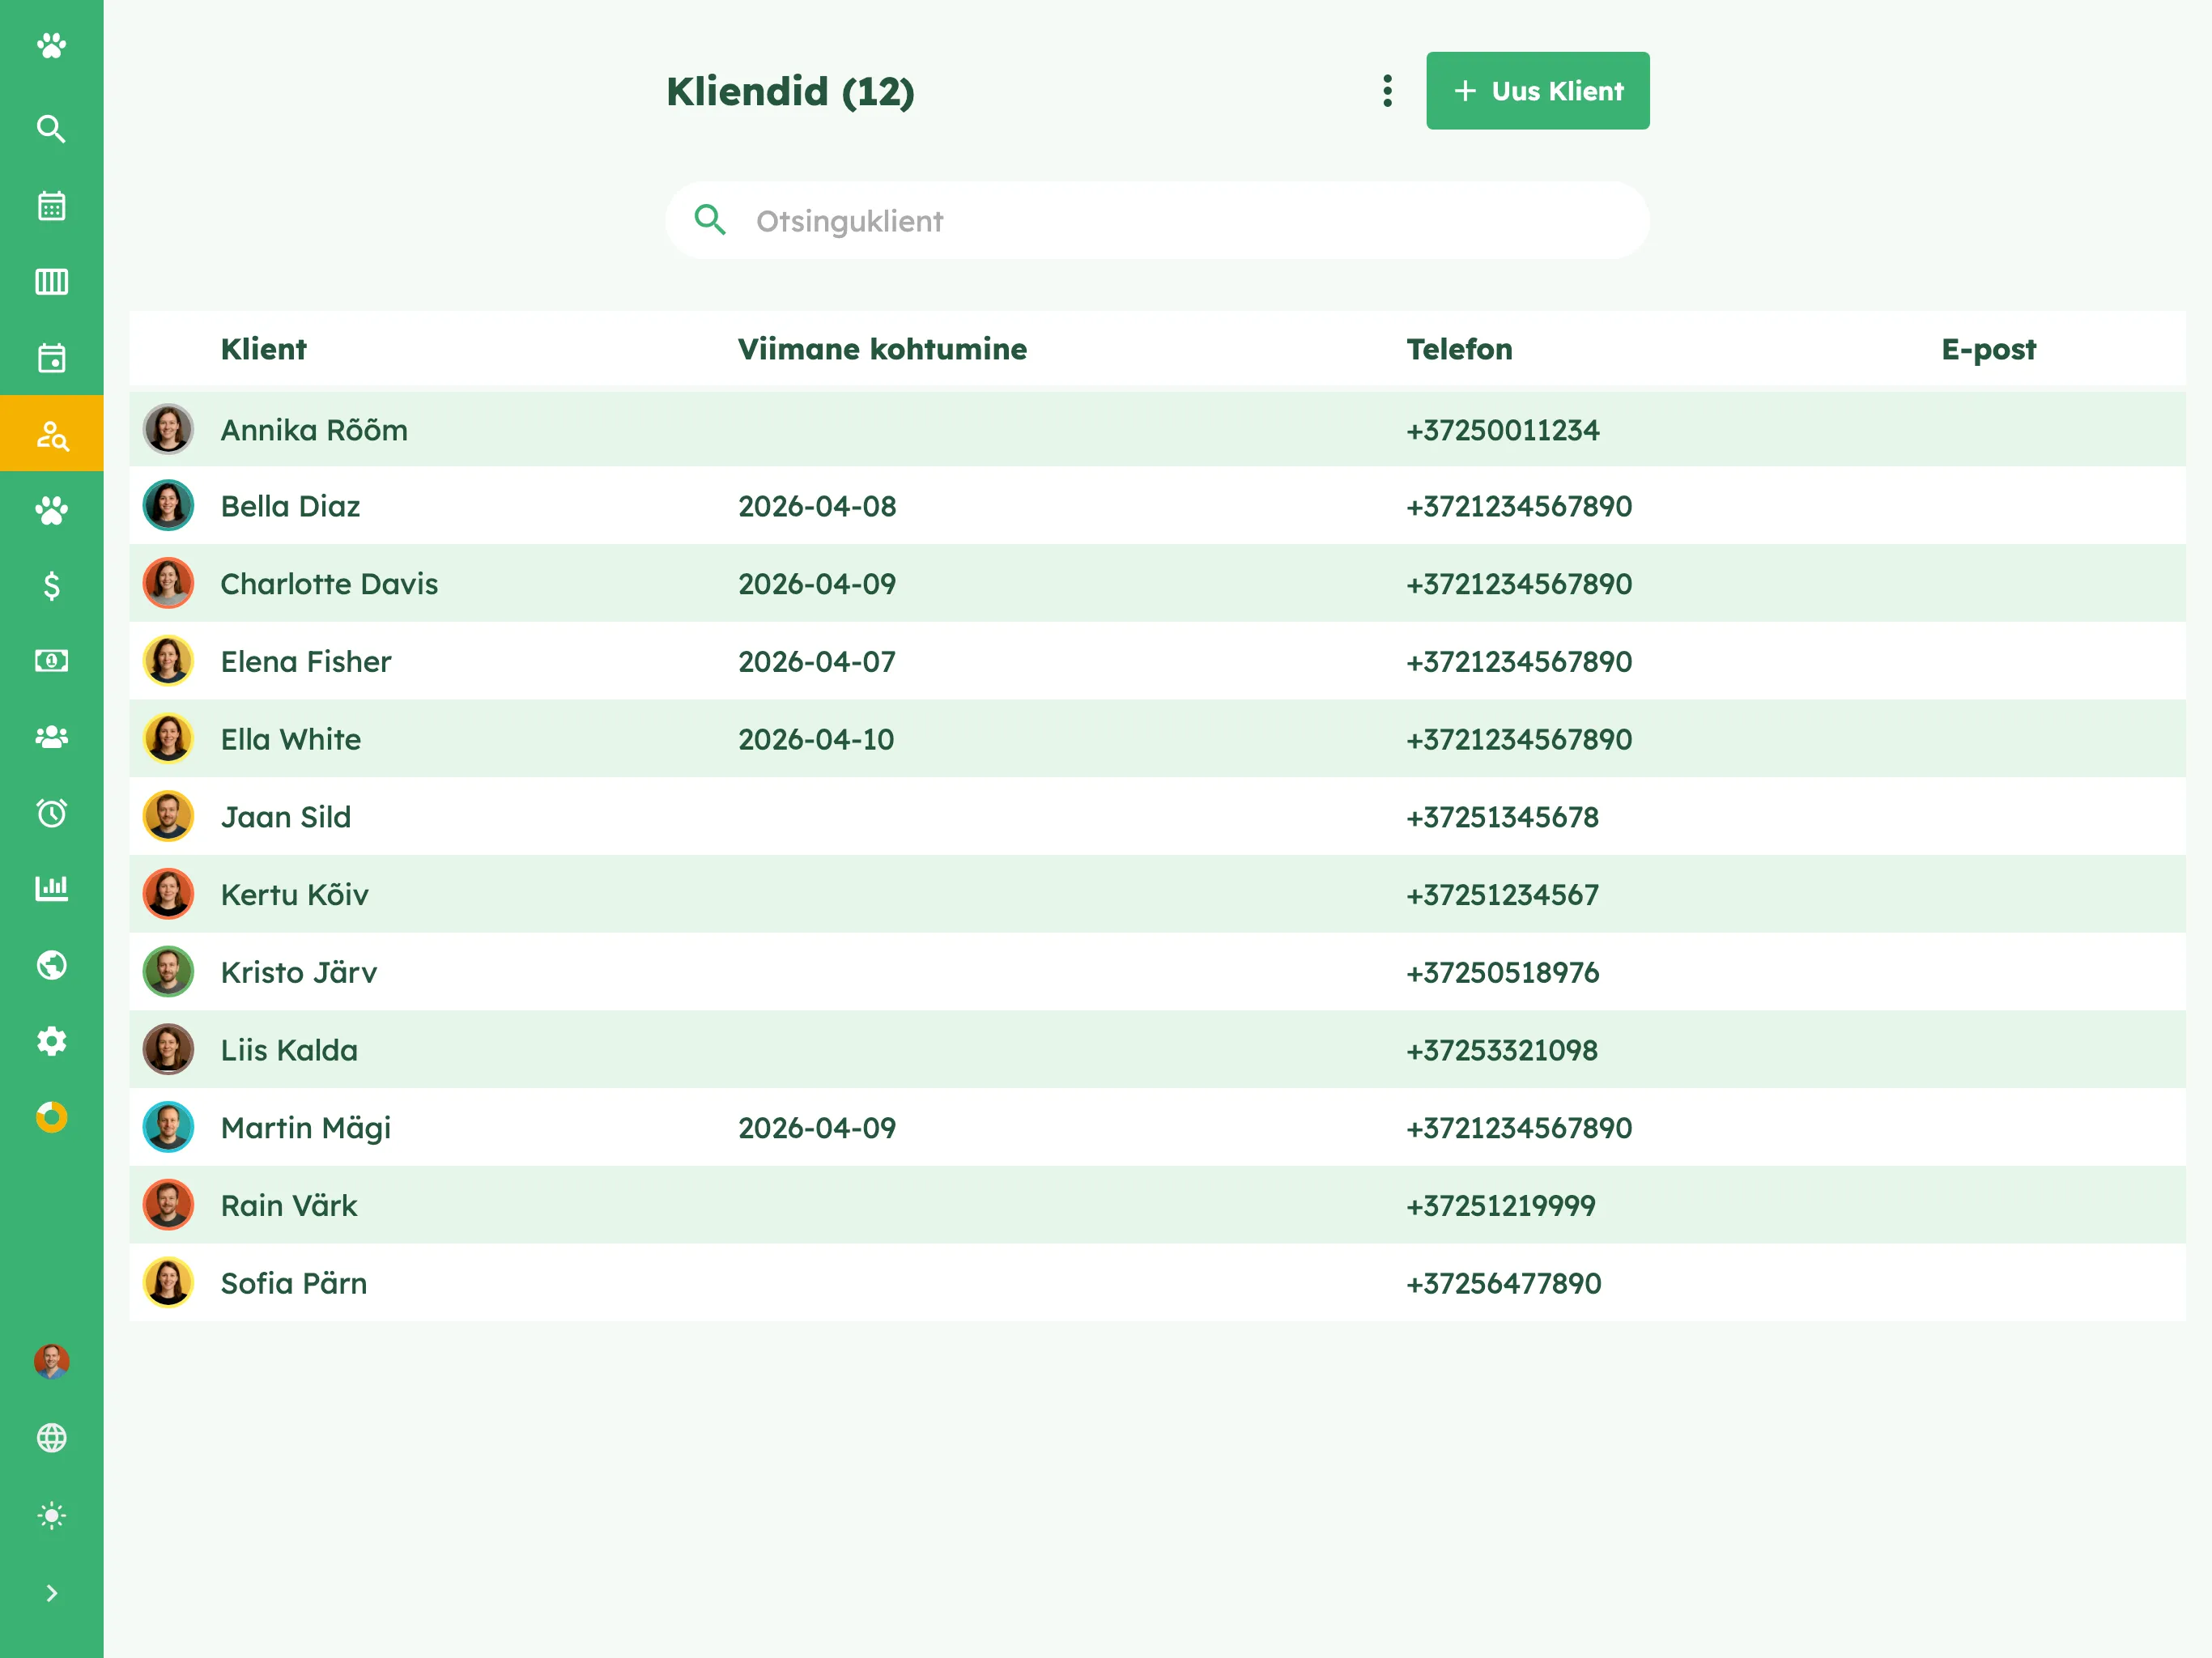Viewport: 2212px width, 1658px height.
Task: Expand the sidebar with the chevron arrow
Action: click(51, 1593)
